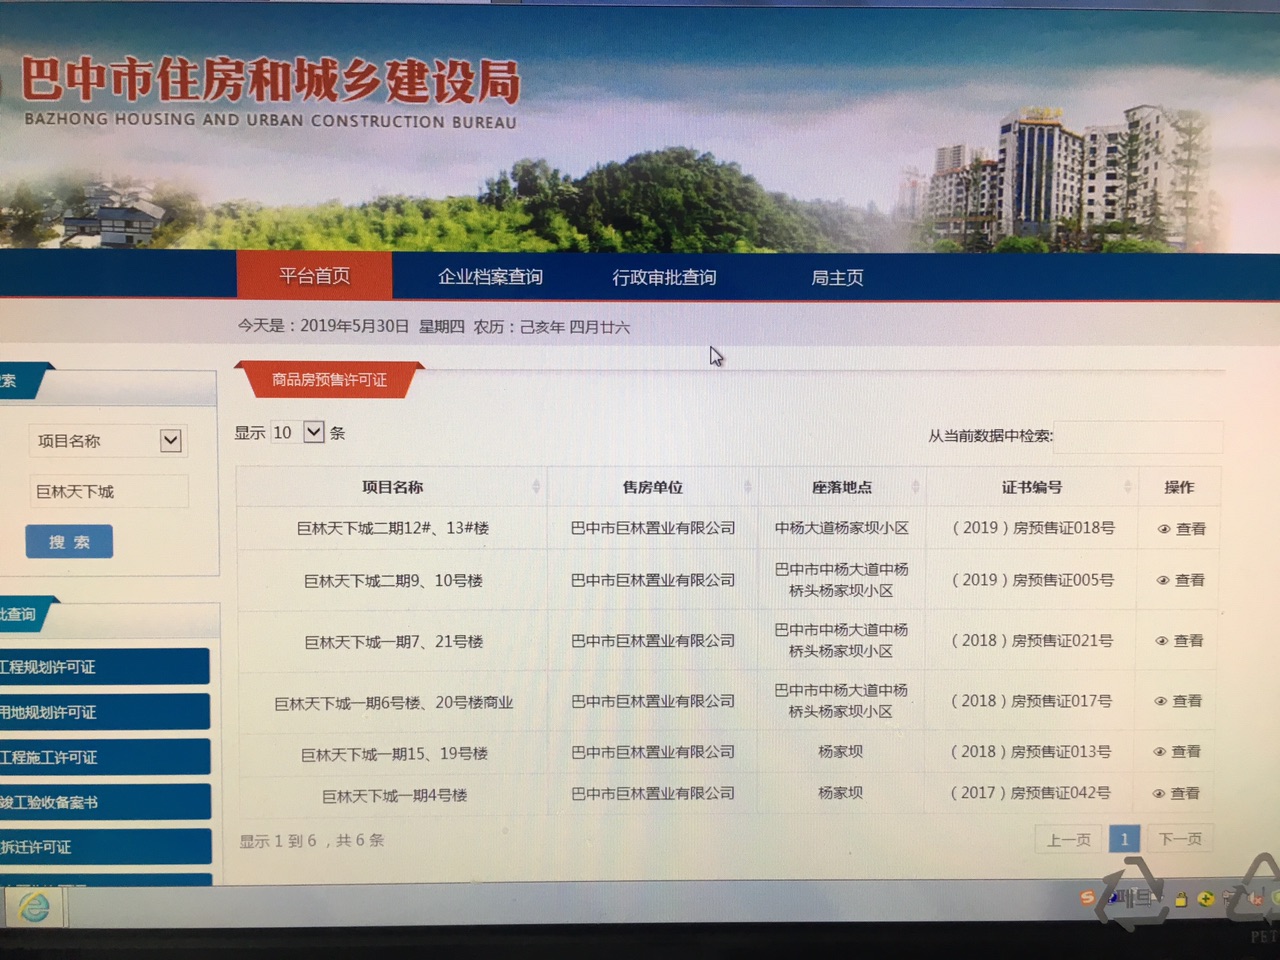This screenshot has height=960, width=1280.
Task: View details for 房预售证021号 row
Action: tap(1179, 641)
